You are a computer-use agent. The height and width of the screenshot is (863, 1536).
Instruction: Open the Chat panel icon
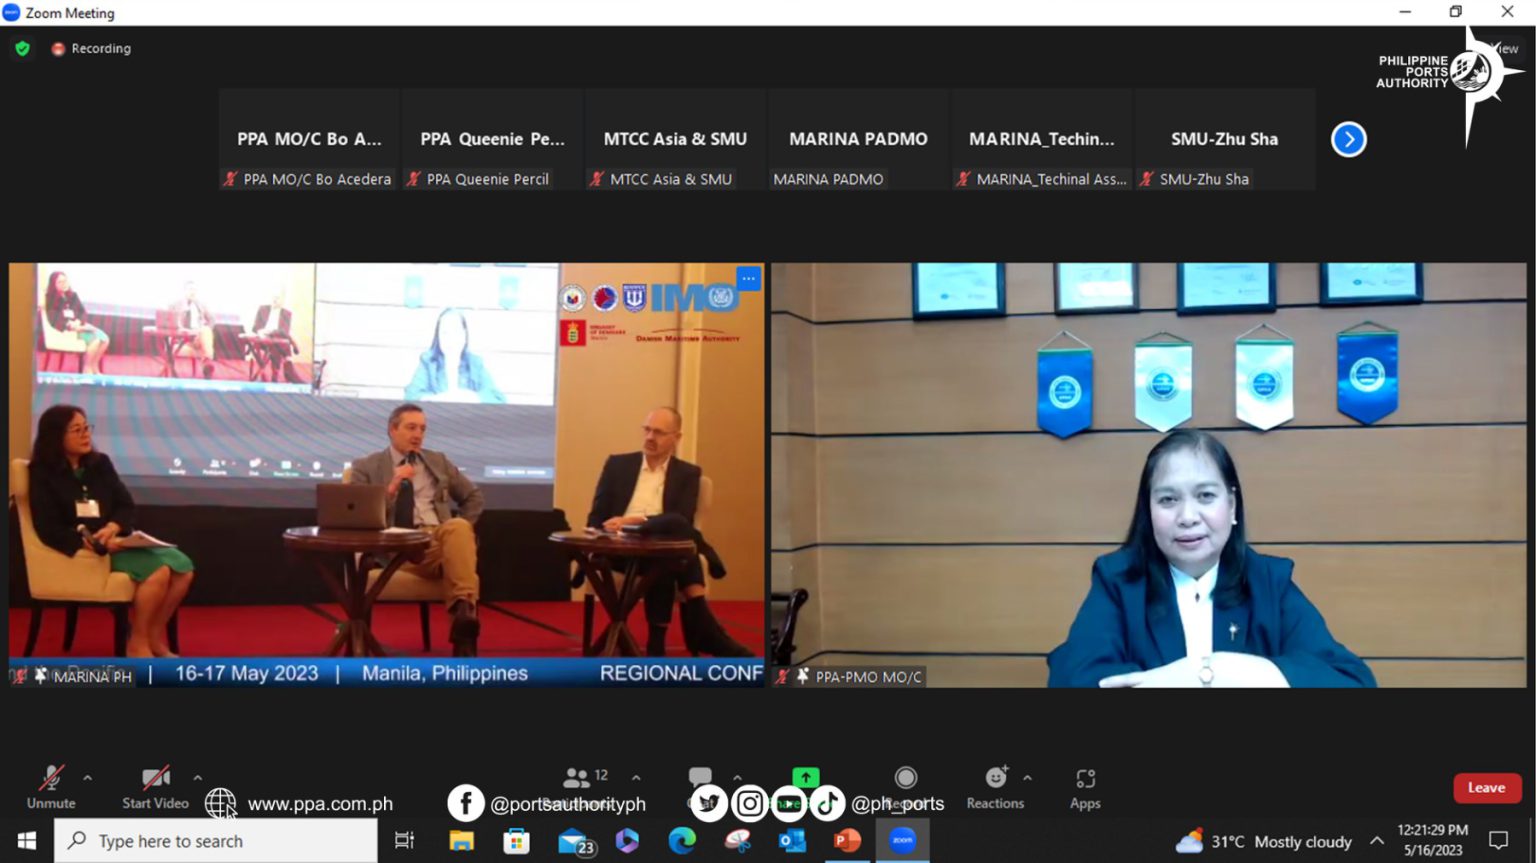(x=700, y=777)
